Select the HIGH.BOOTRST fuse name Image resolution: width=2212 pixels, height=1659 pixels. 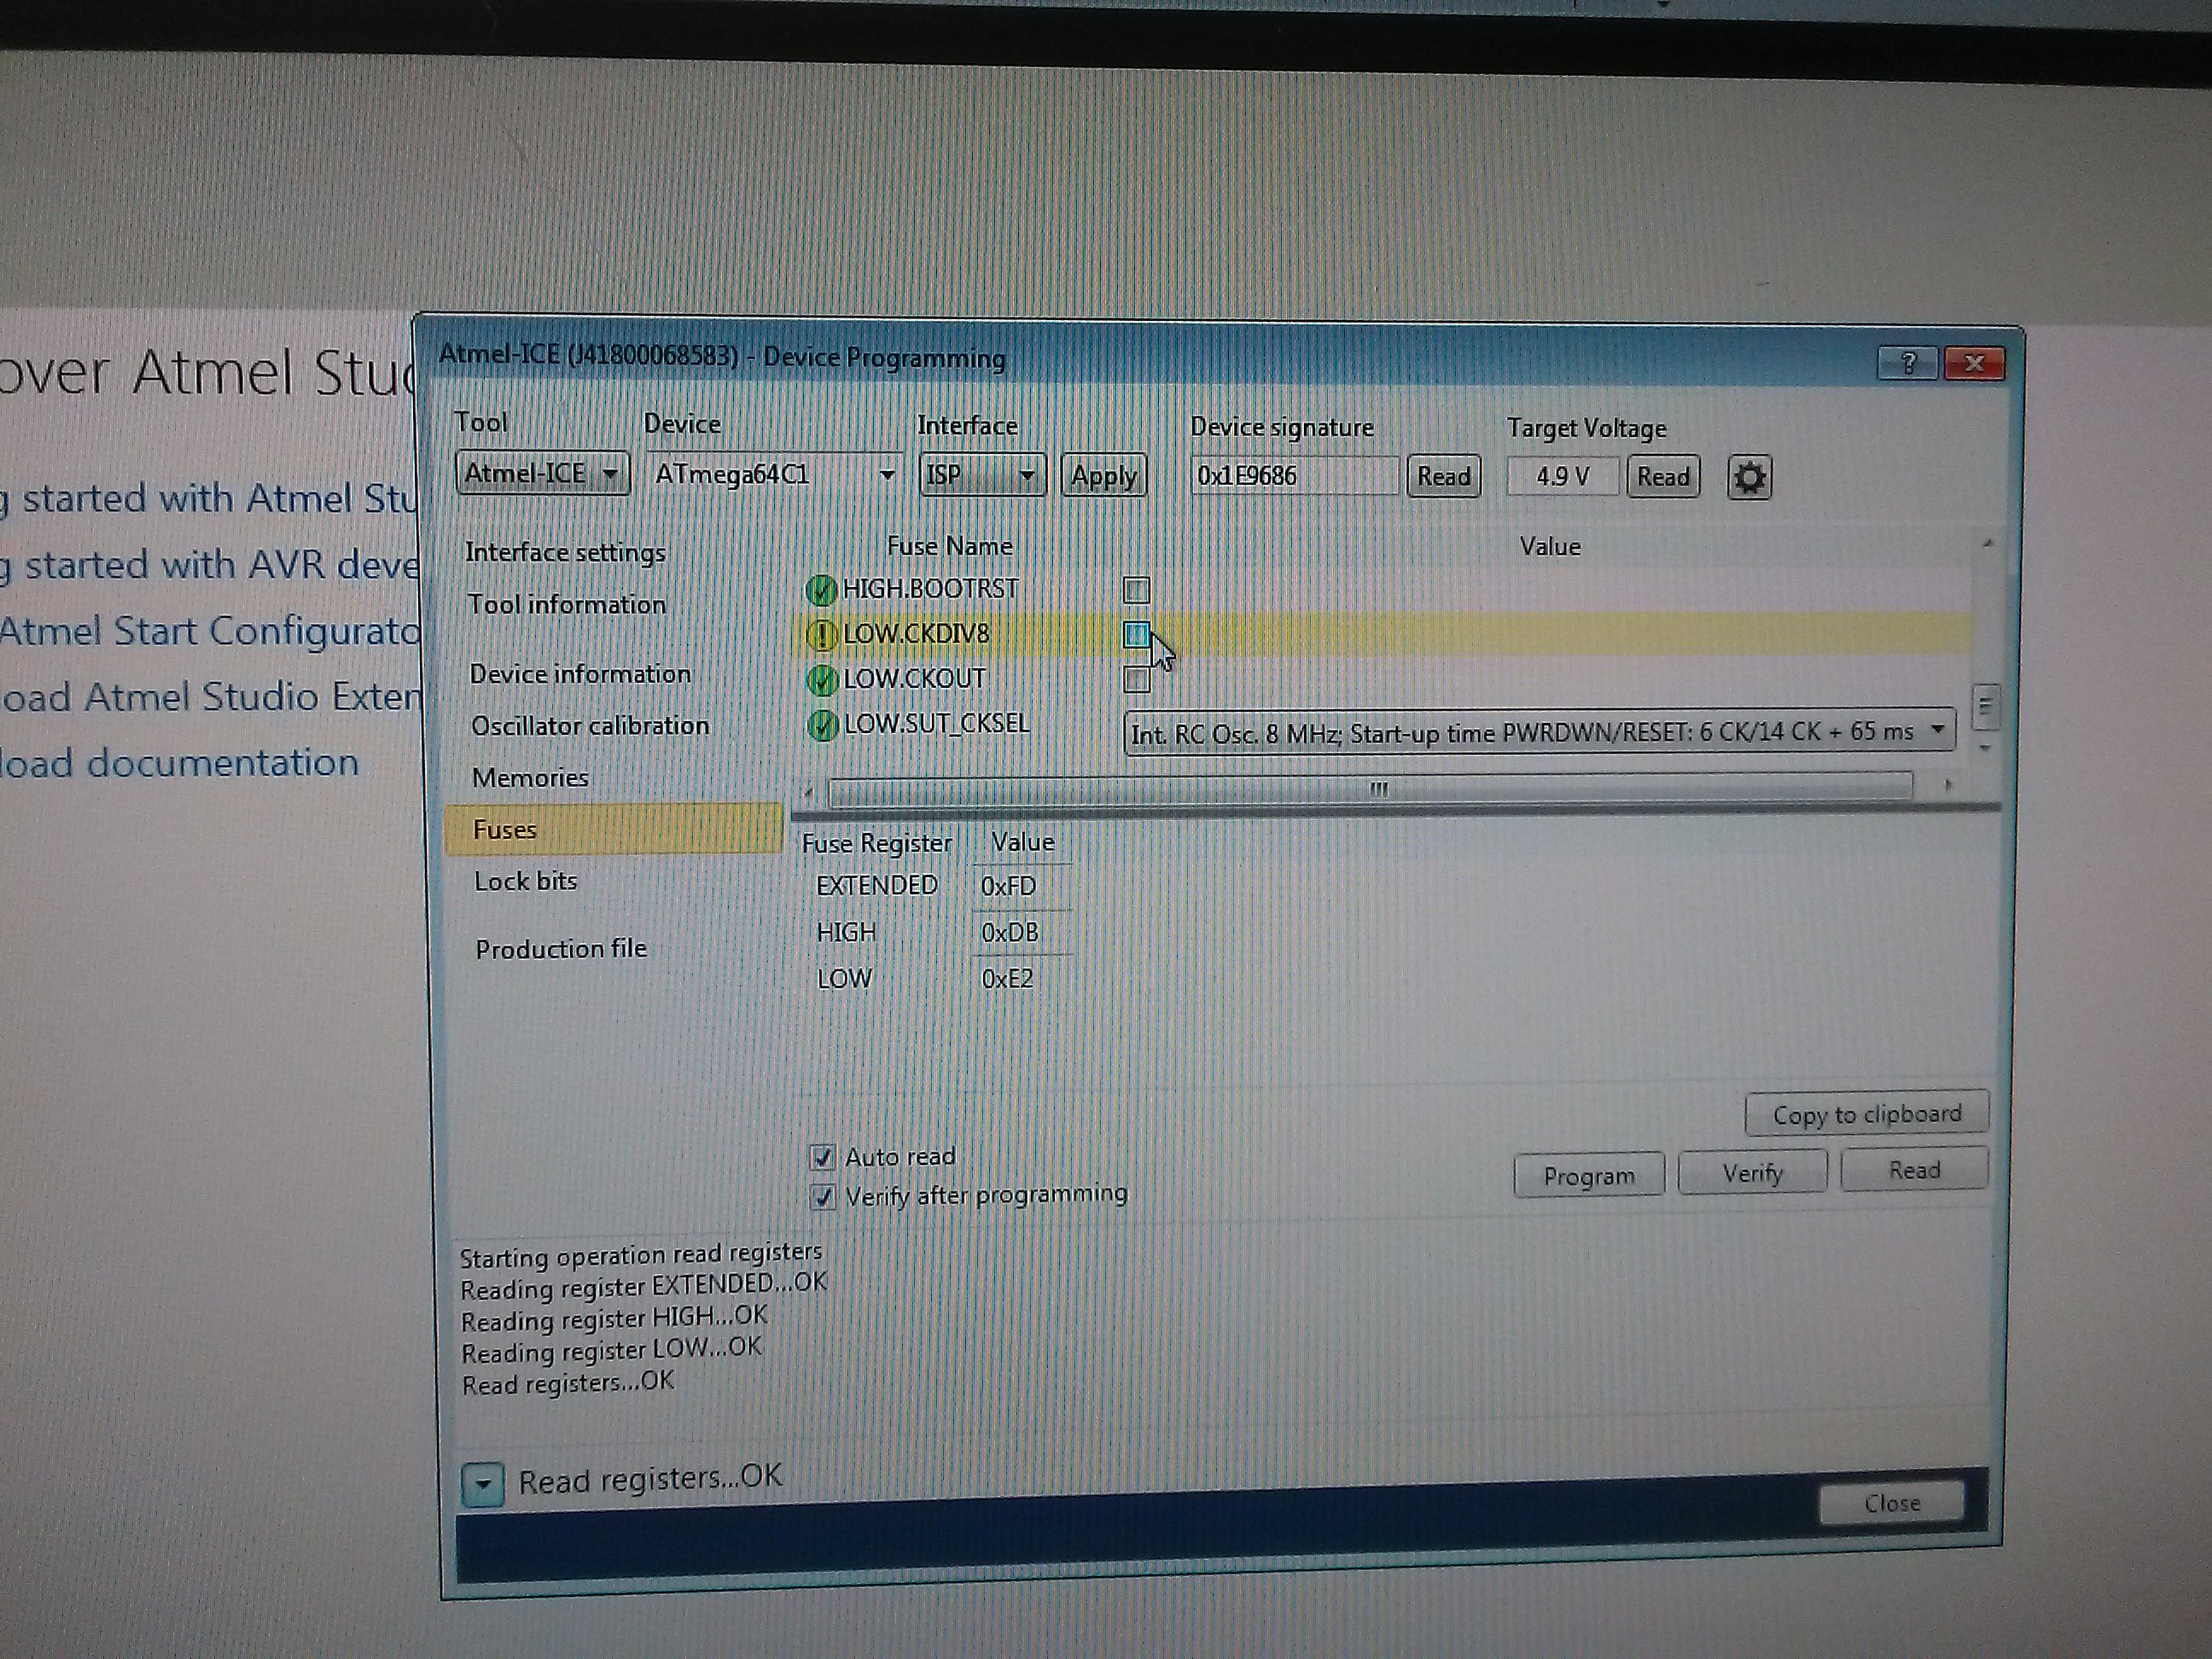[931, 590]
